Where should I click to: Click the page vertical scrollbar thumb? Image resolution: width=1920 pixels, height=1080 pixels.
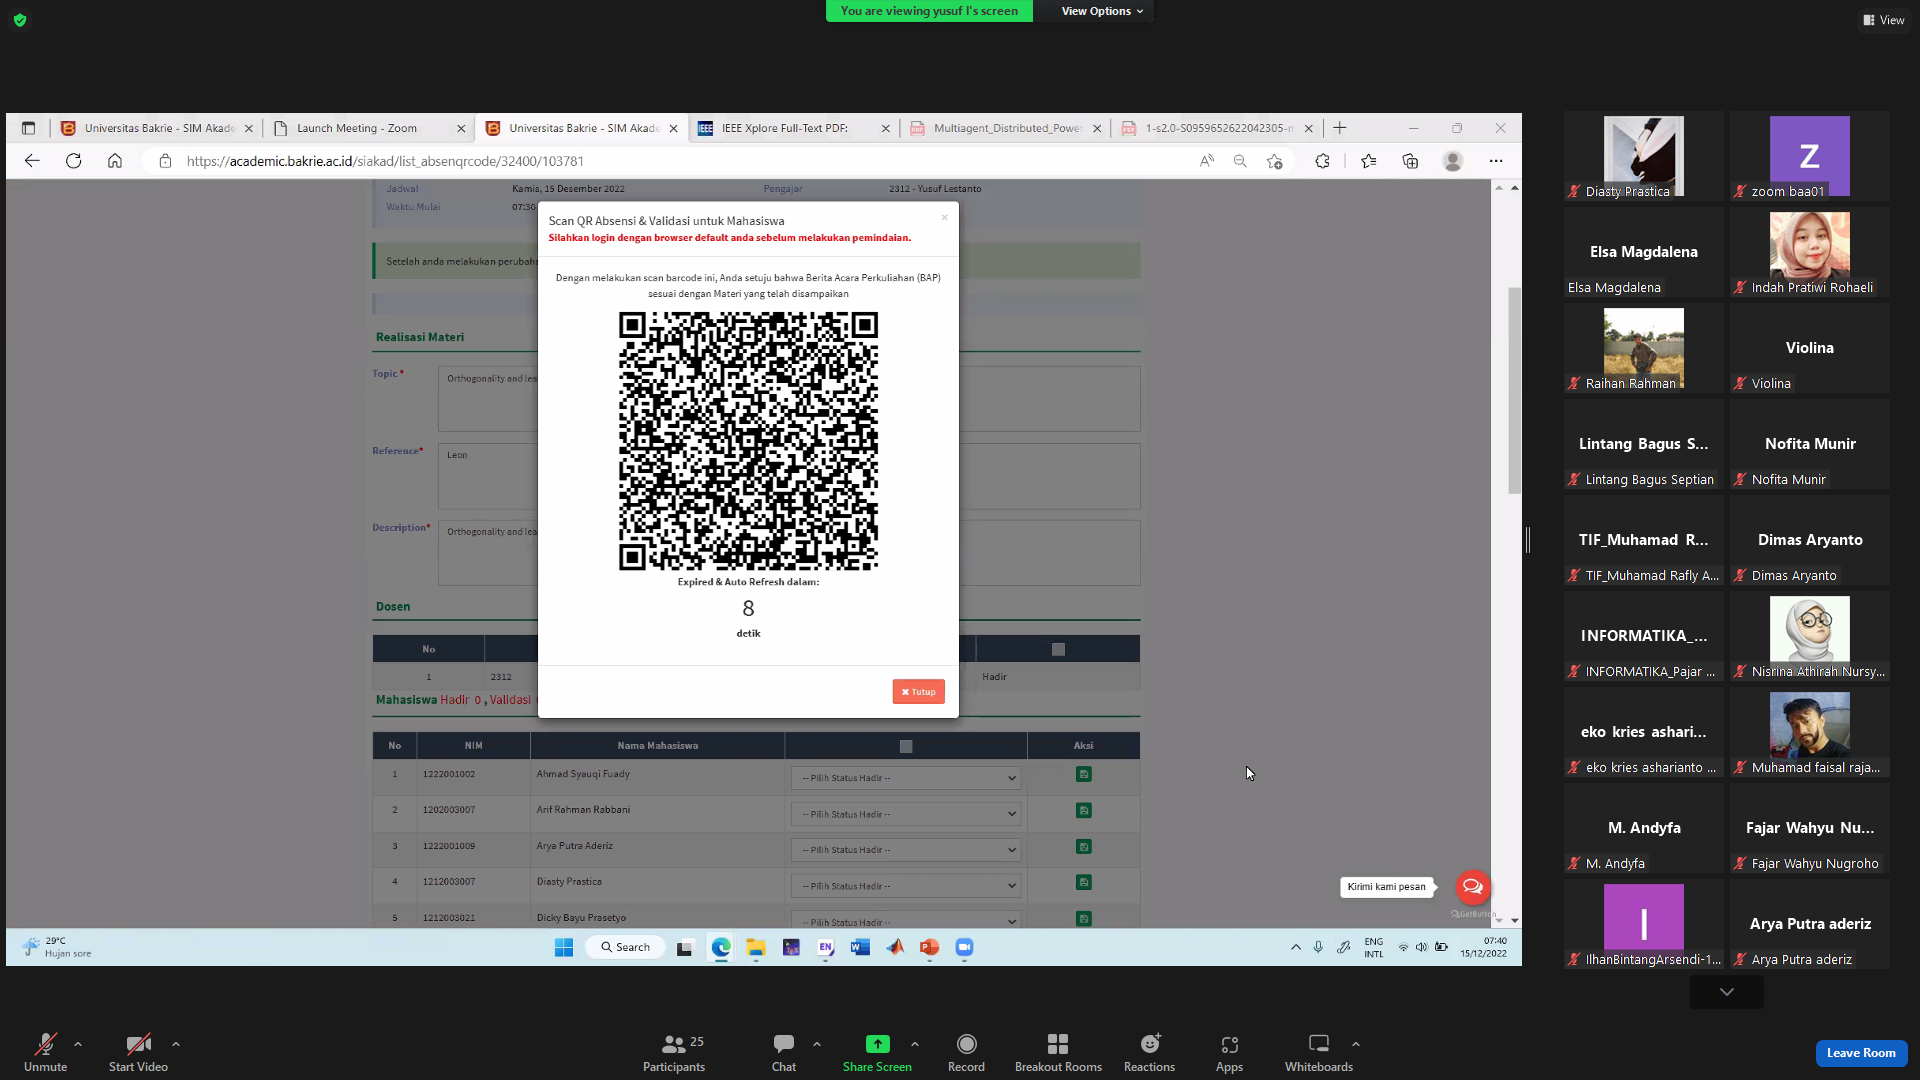[1514, 390]
